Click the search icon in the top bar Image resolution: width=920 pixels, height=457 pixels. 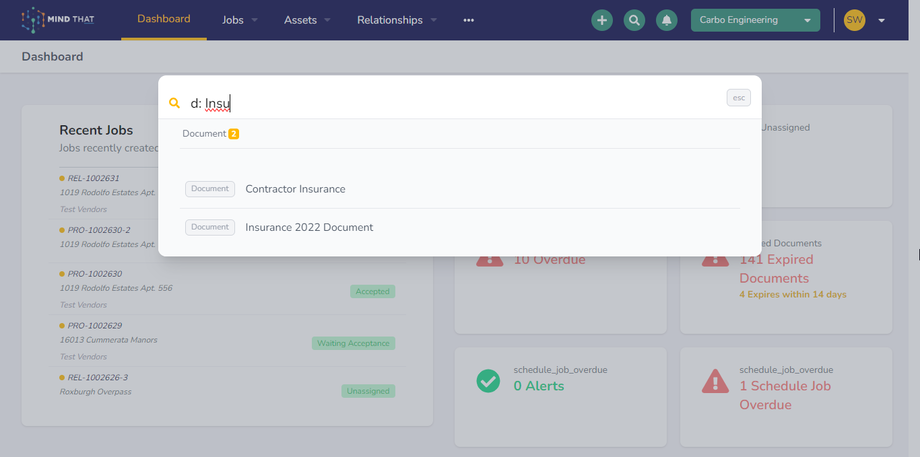pos(634,20)
